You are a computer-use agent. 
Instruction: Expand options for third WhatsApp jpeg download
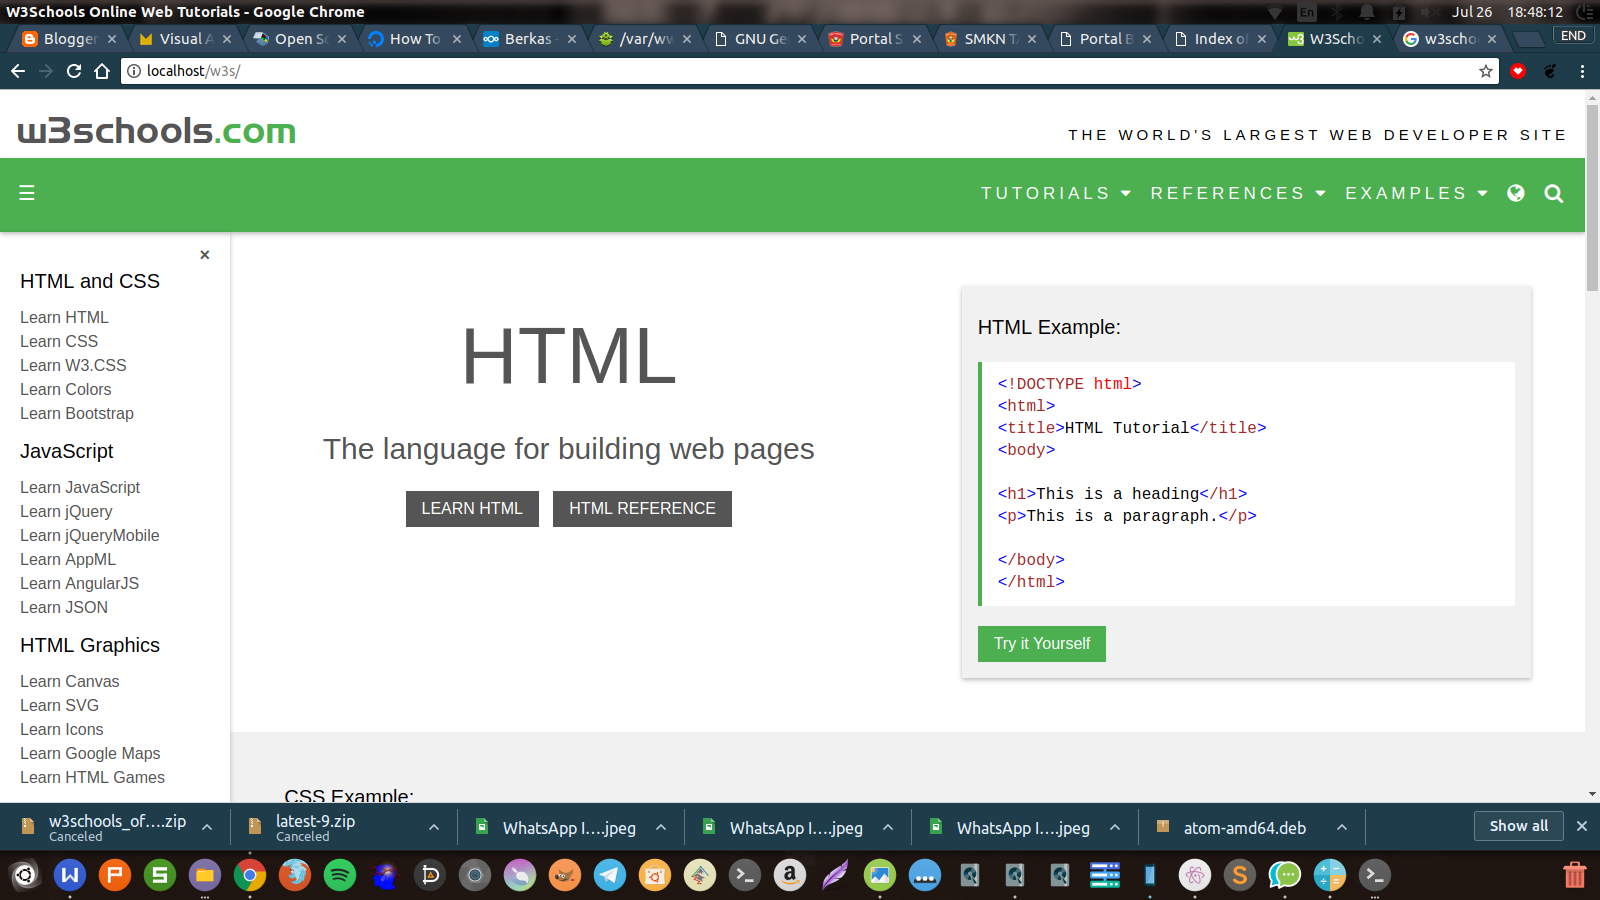coord(1115,828)
